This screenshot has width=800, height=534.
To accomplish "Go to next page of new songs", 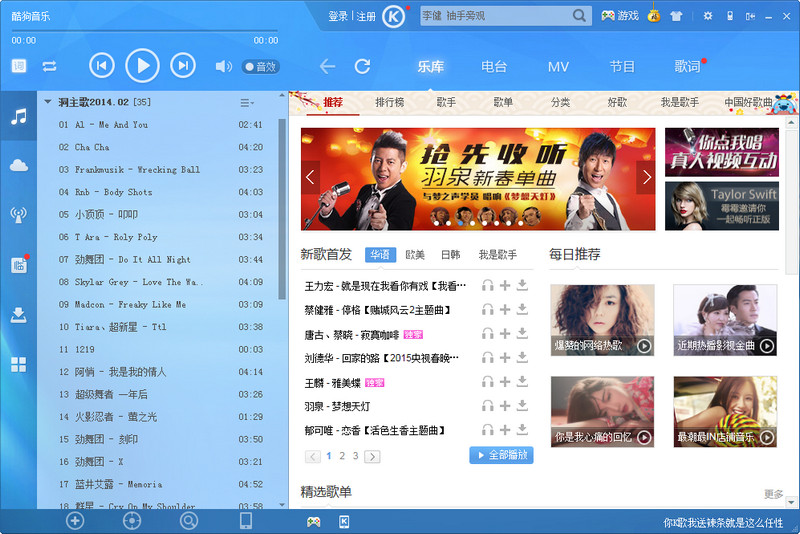I will [372, 456].
